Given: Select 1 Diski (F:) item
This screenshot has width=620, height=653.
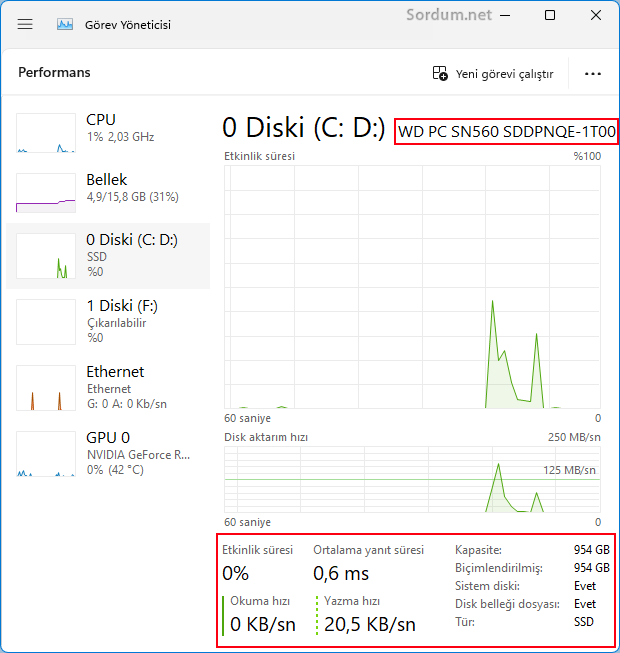Looking at the screenshot, I should (x=108, y=322).
